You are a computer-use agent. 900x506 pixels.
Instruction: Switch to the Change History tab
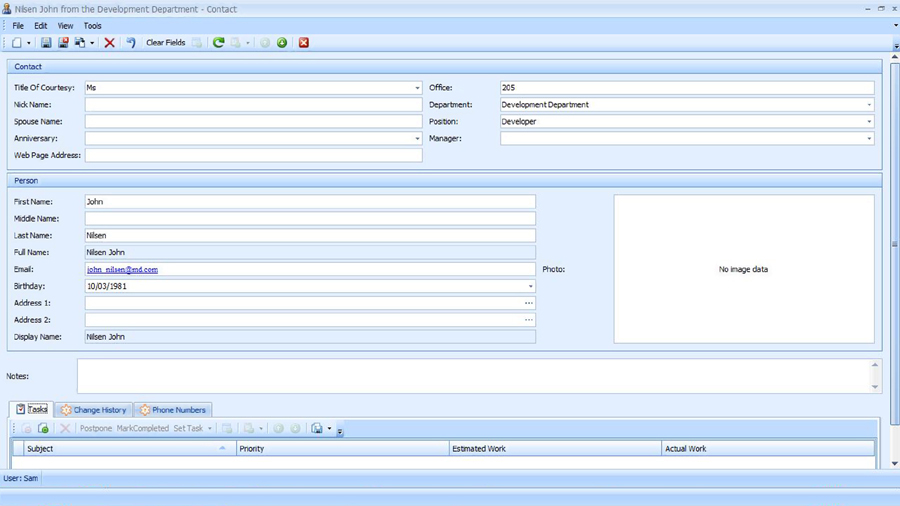[x=94, y=410]
